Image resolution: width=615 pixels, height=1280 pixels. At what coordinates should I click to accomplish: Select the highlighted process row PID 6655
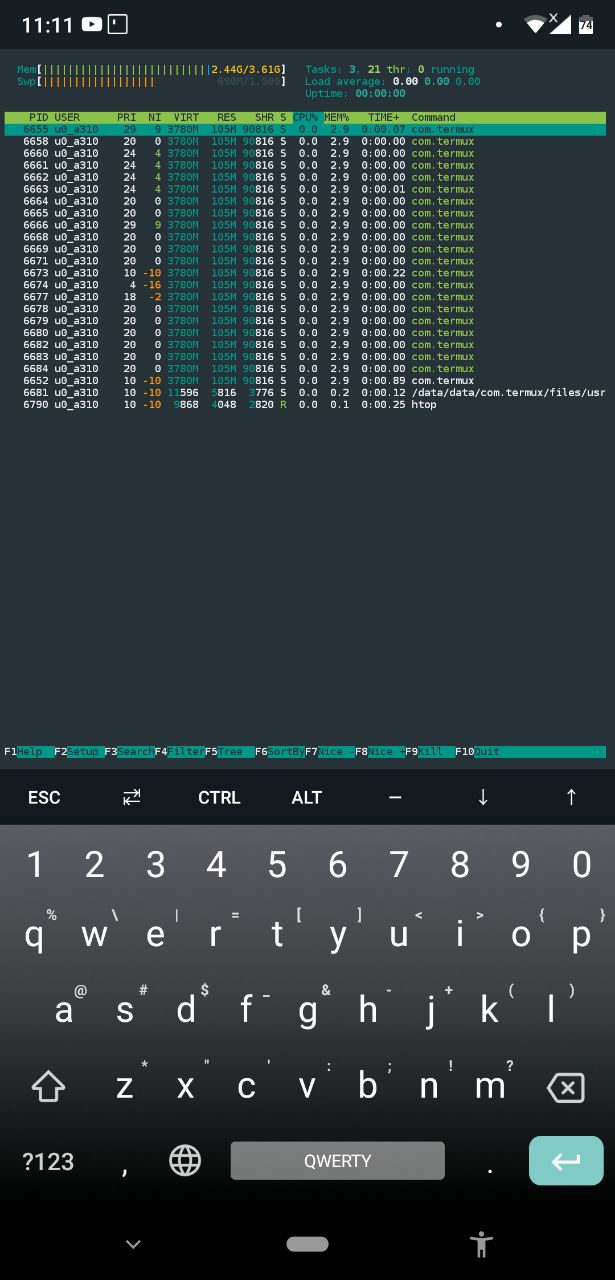pyautogui.click(x=305, y=129)
